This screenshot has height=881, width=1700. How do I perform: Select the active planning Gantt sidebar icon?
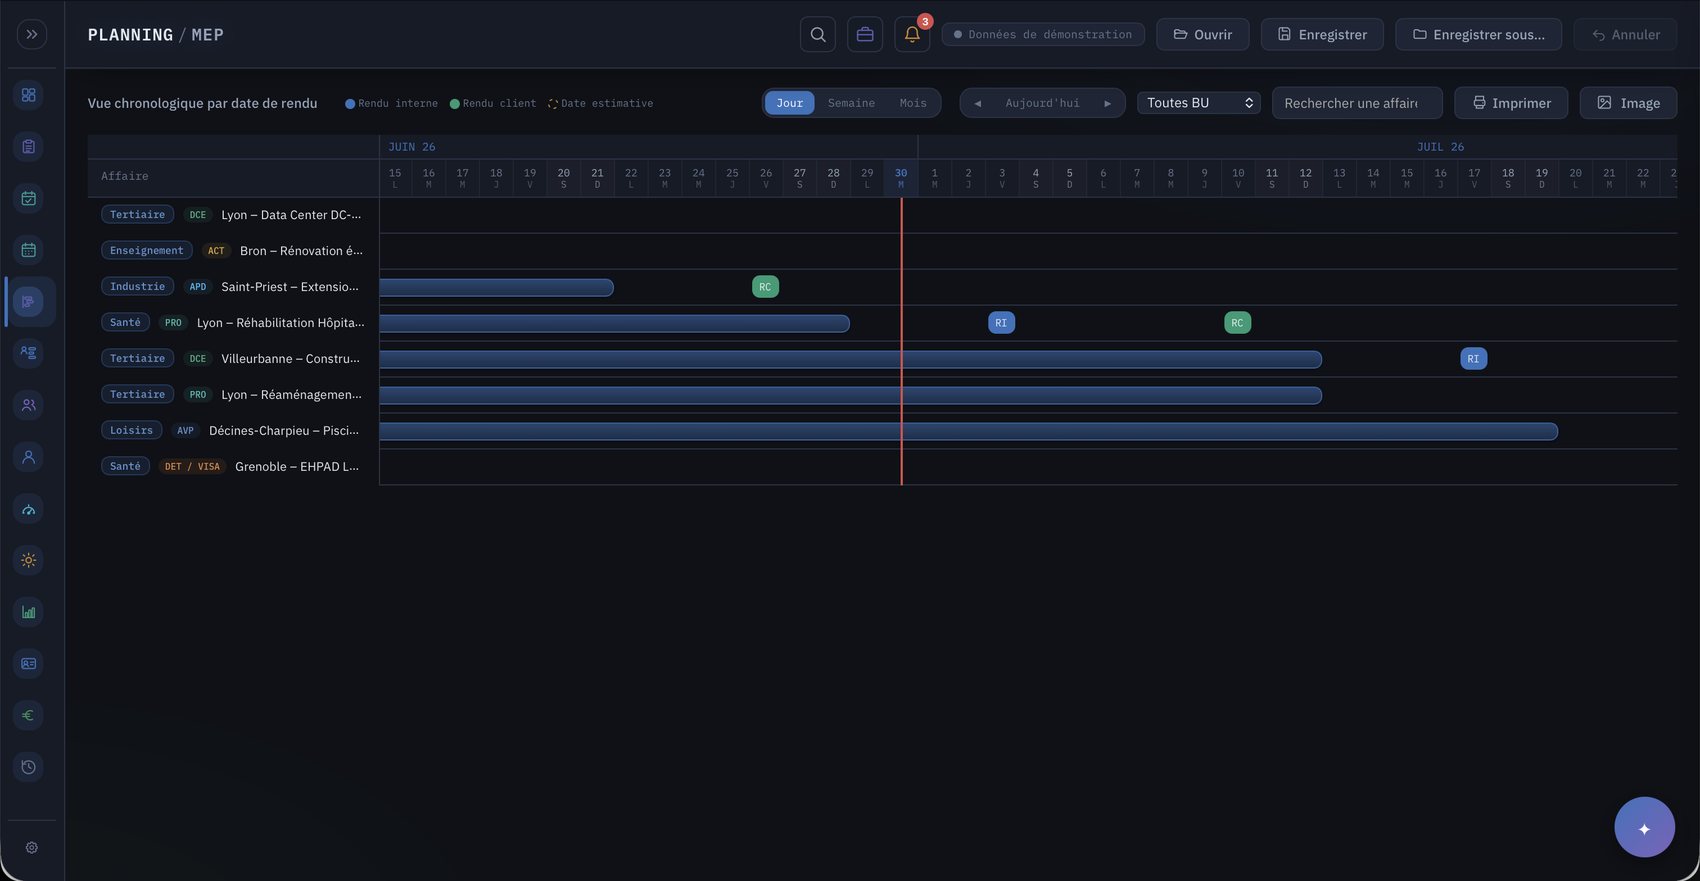[x=29, y=301]
